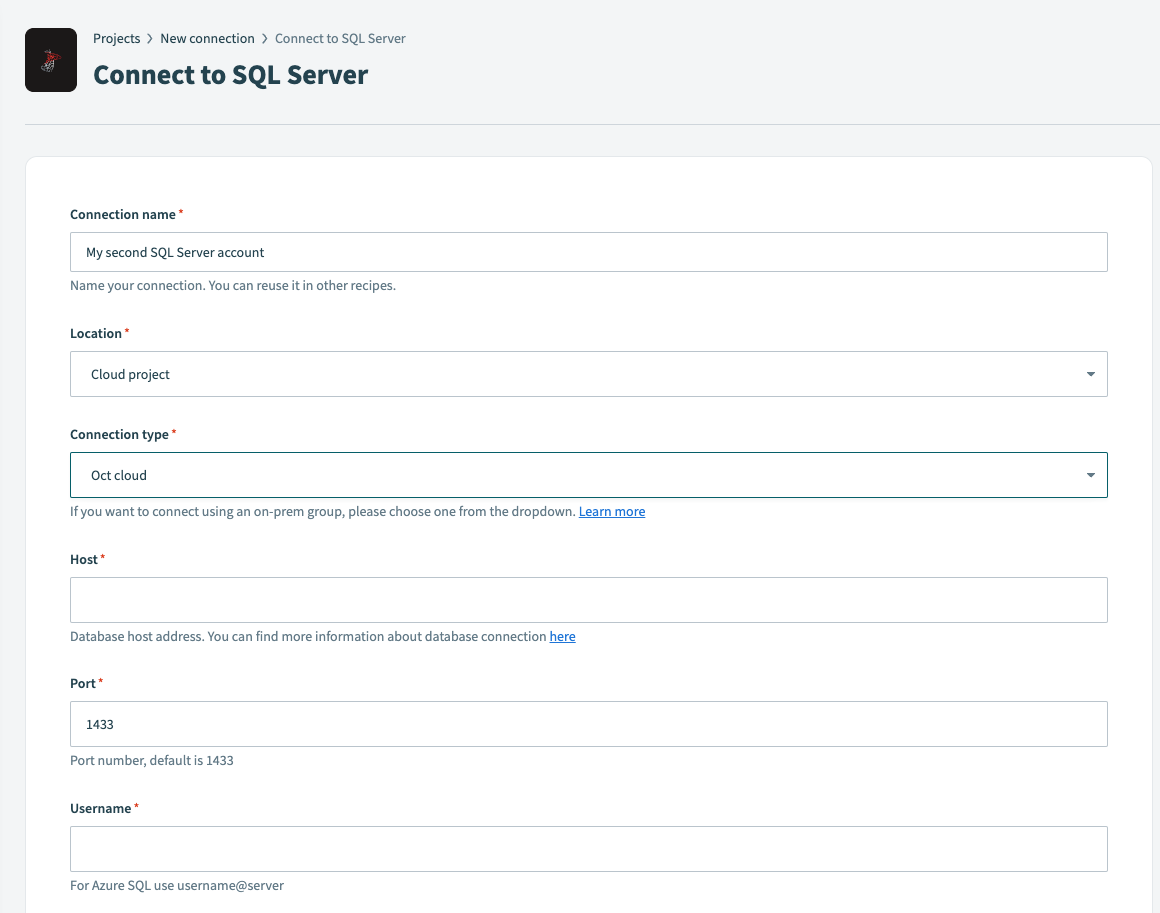Click the red application logo icon
The height and width of the screenshot is (913, 1160).
click(x=50, y=60)
